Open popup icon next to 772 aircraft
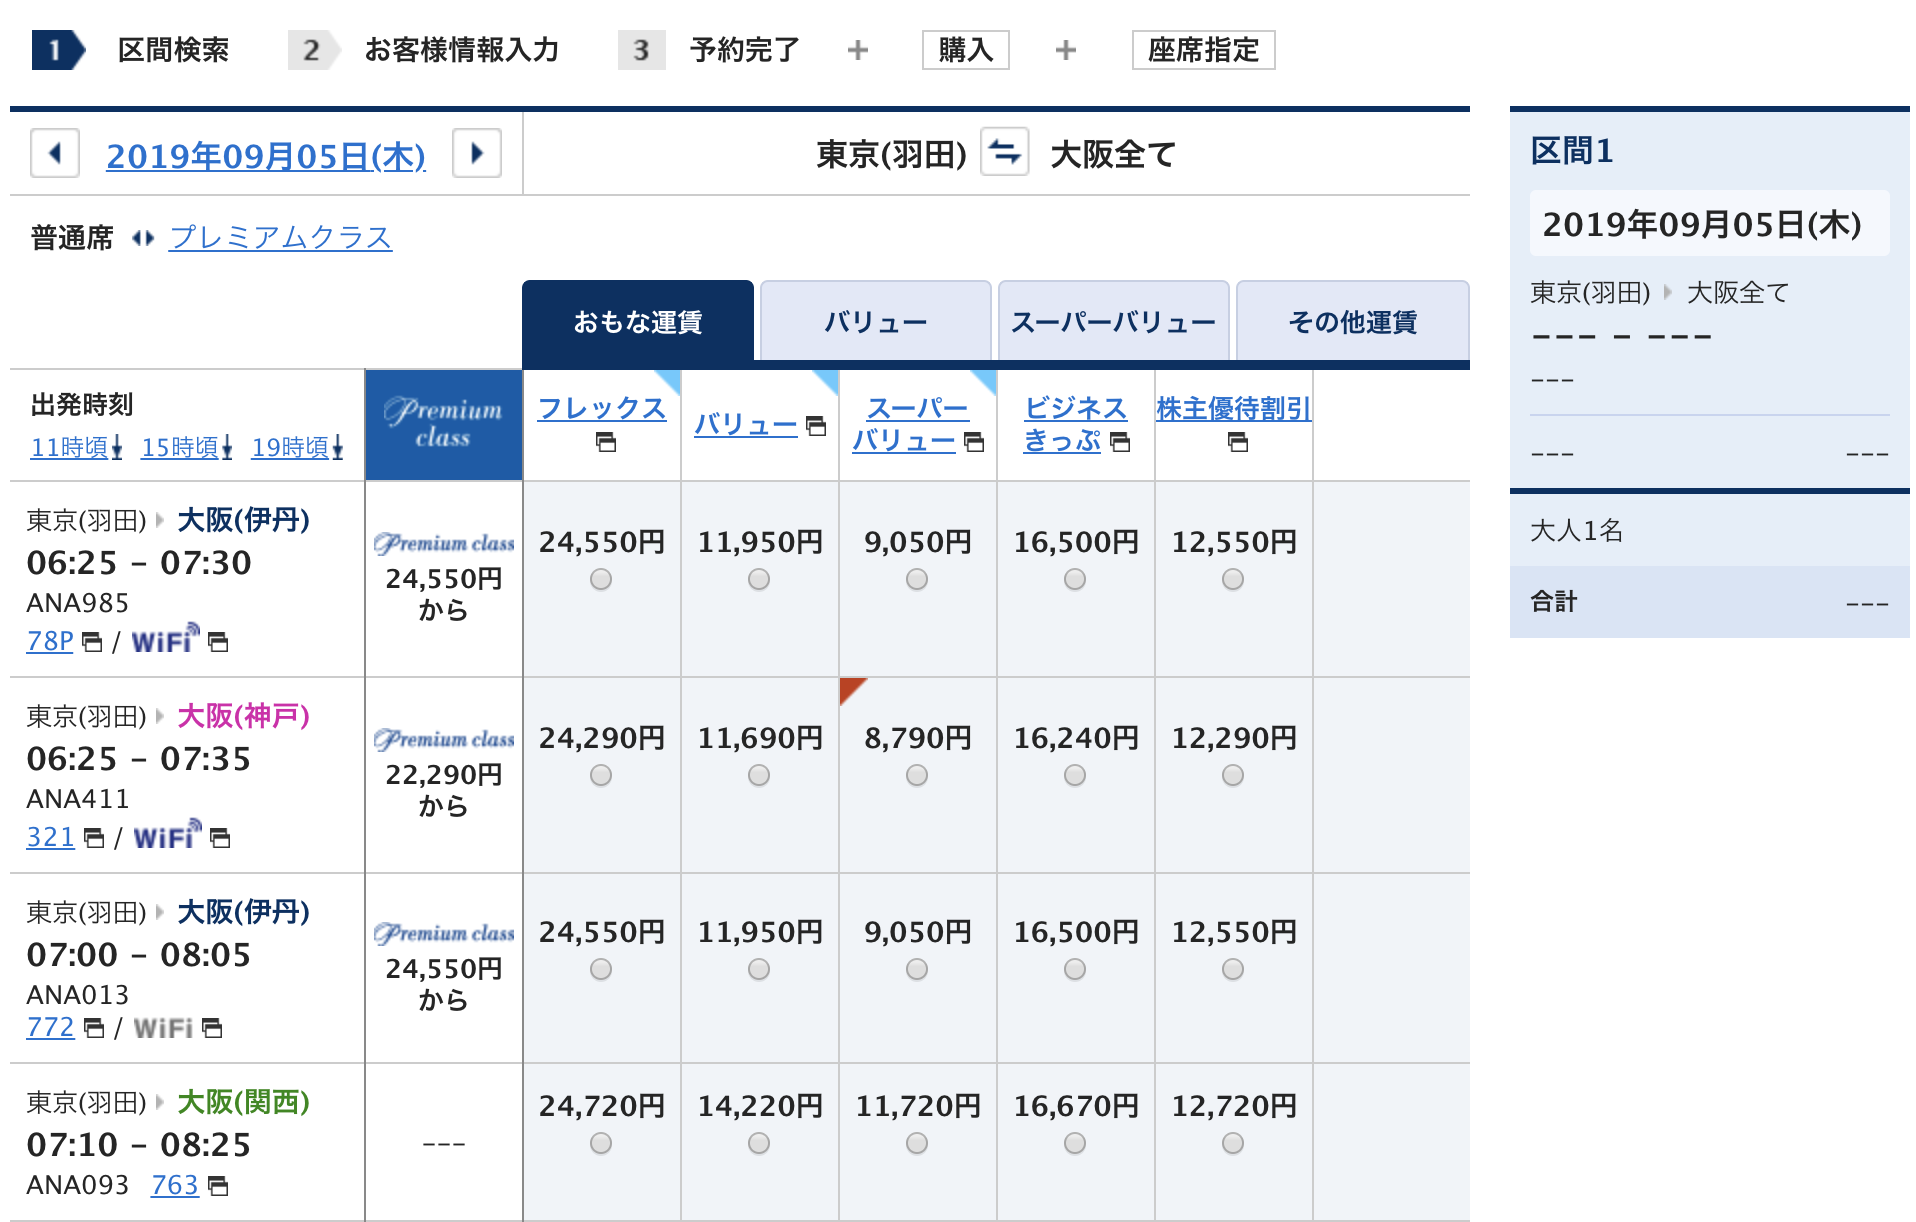Screen dimensions: 1916x1222 coord(94,1028)
